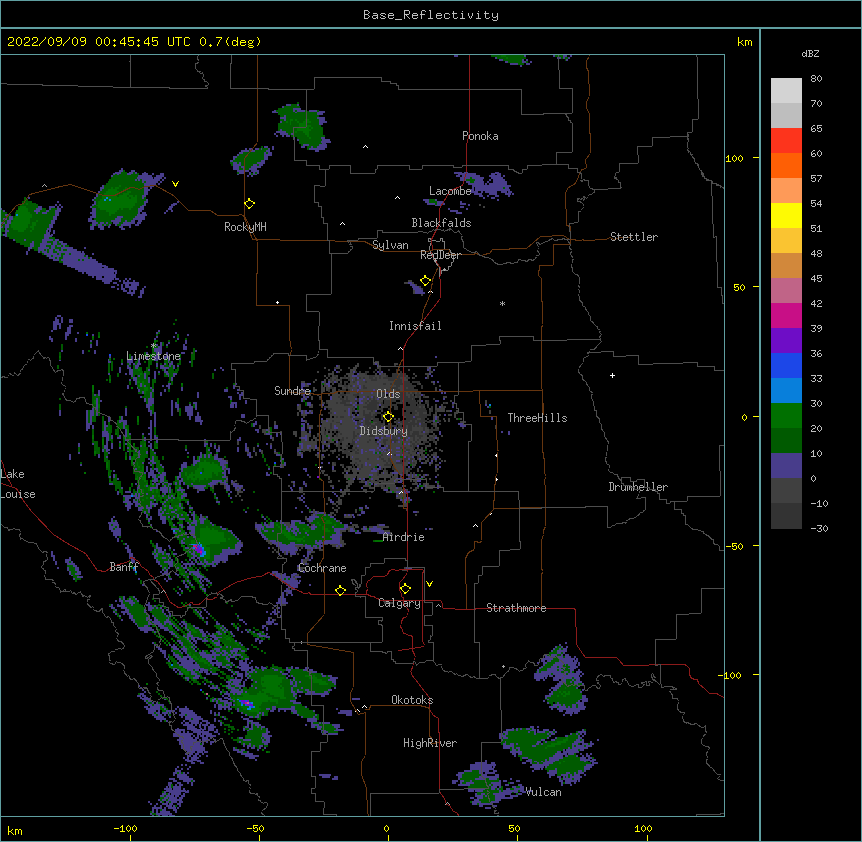Click the asterisk marker above Limestone label

(x=154, y=346)
